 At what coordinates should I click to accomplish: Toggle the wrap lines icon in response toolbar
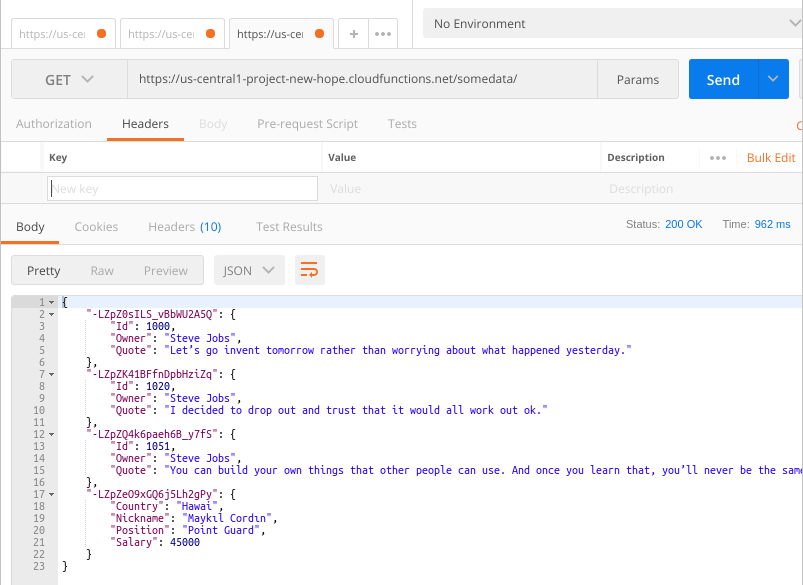tap(309, 270)
